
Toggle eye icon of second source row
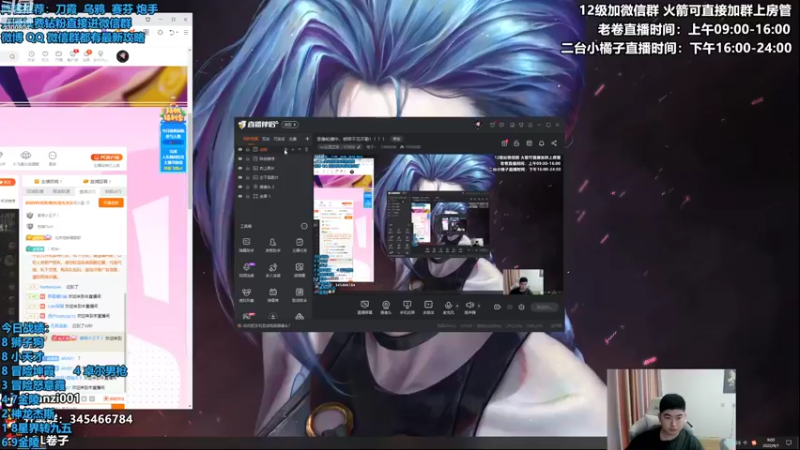240,159
